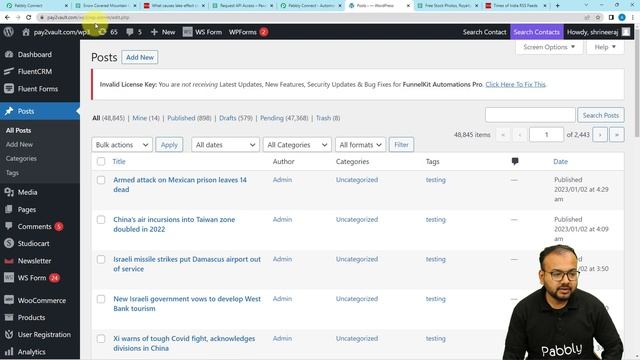640x360 pixels.
Task: Click the current page number field
Action: [x=546, y=135]
